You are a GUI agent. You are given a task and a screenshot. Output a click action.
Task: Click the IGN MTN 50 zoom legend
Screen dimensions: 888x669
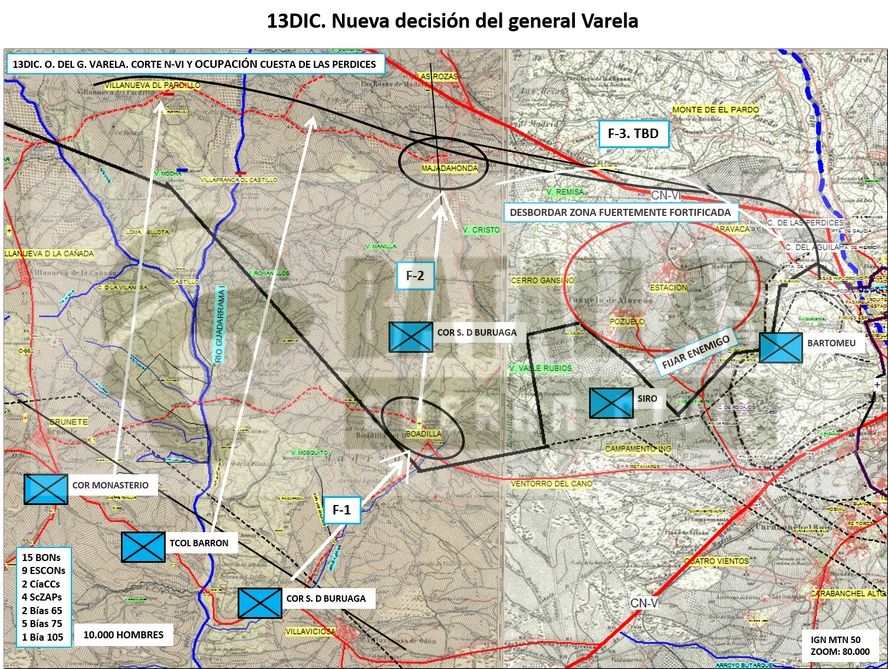[x=840, y=645]
